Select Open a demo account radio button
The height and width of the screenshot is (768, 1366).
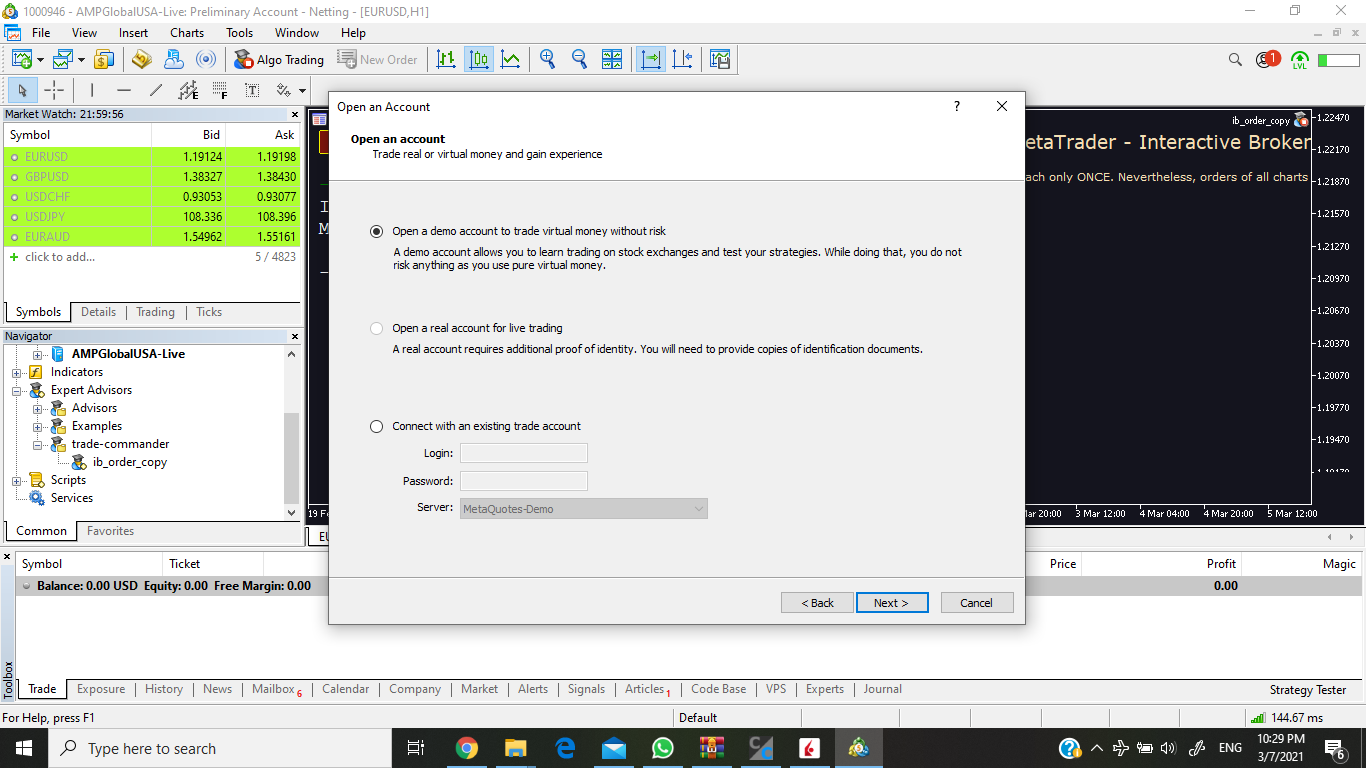pyautogui.click(x=376, y=231)
